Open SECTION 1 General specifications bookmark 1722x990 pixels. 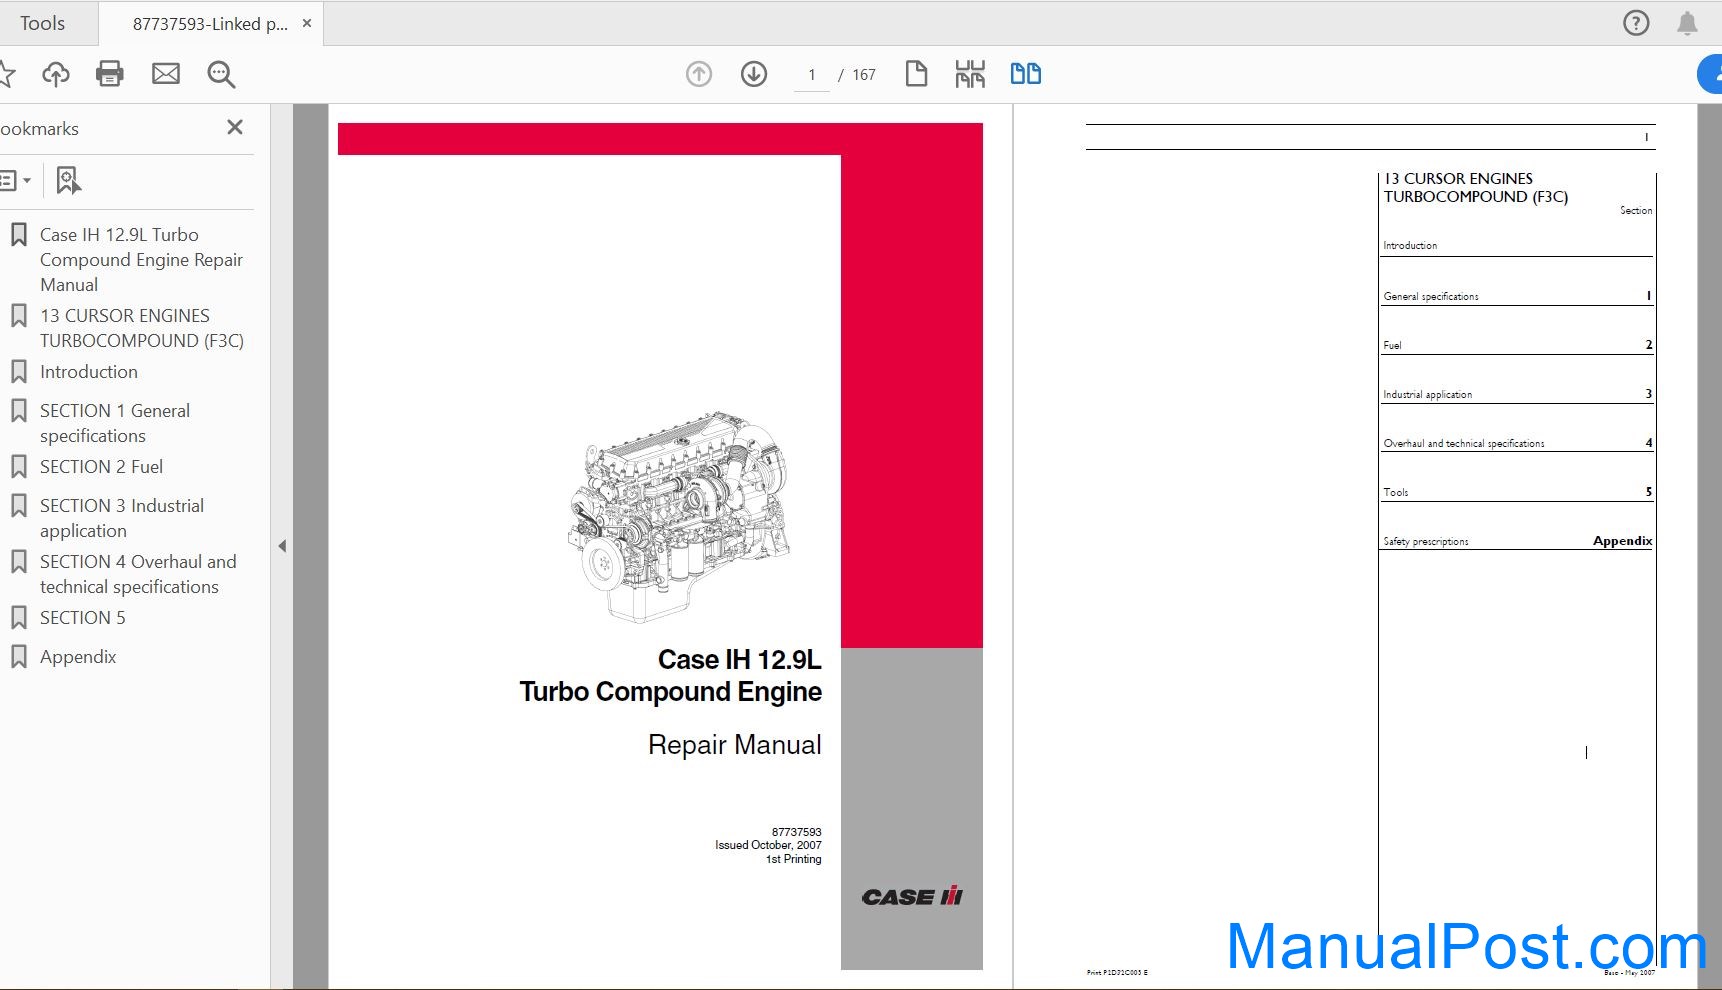(x=115, y=423)
